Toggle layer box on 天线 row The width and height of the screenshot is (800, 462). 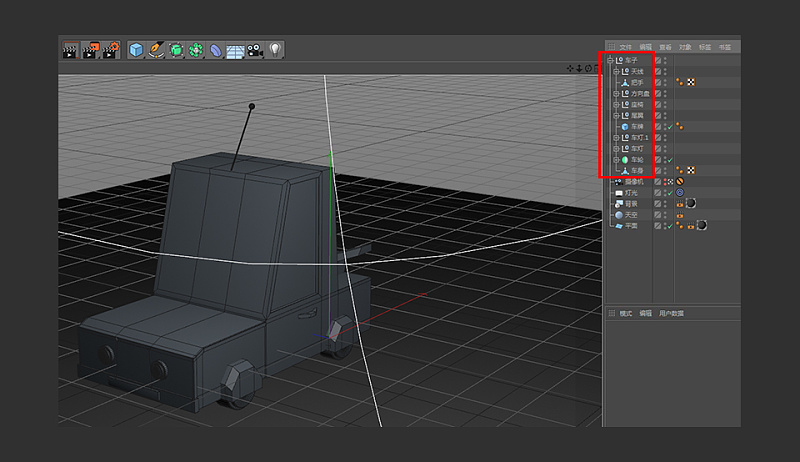(658, 71)
